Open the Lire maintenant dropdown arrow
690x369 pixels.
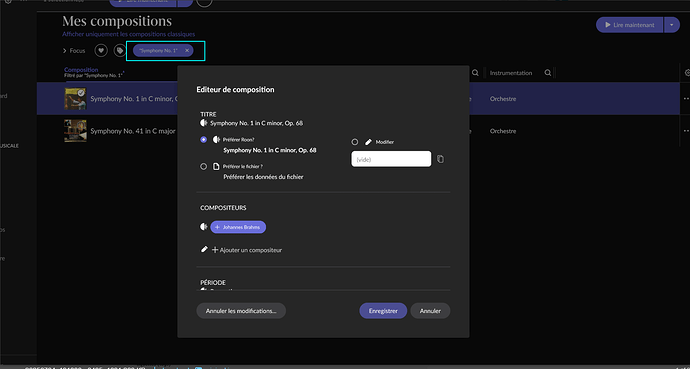click(x=672, y=25)
